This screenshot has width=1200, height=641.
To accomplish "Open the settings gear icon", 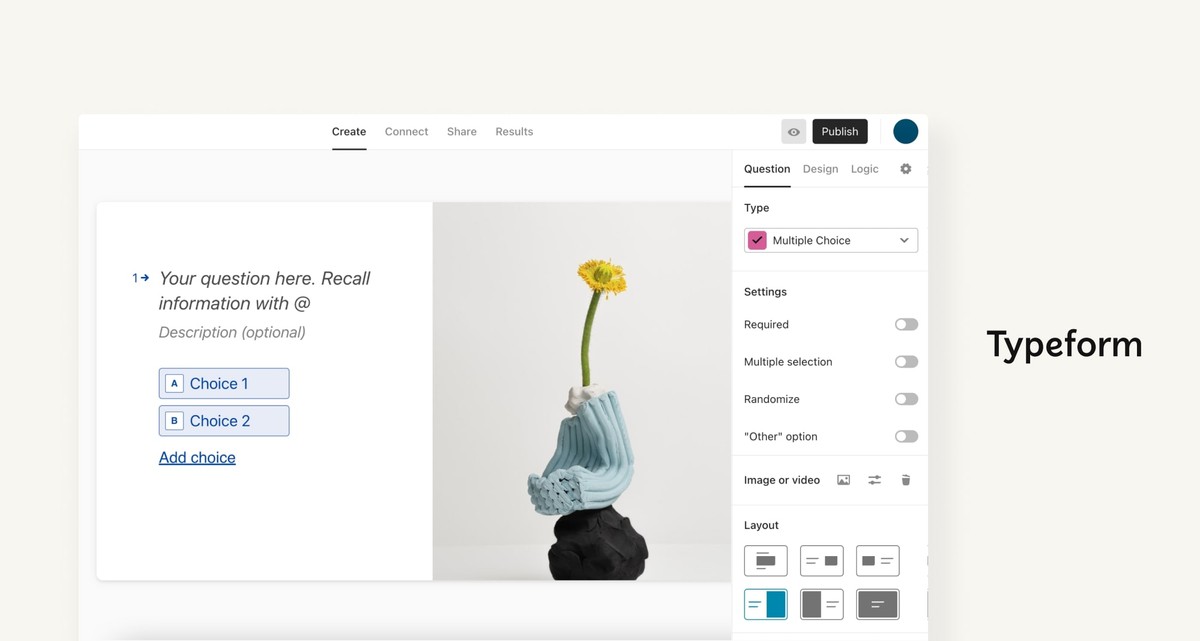I will [906, 169].
